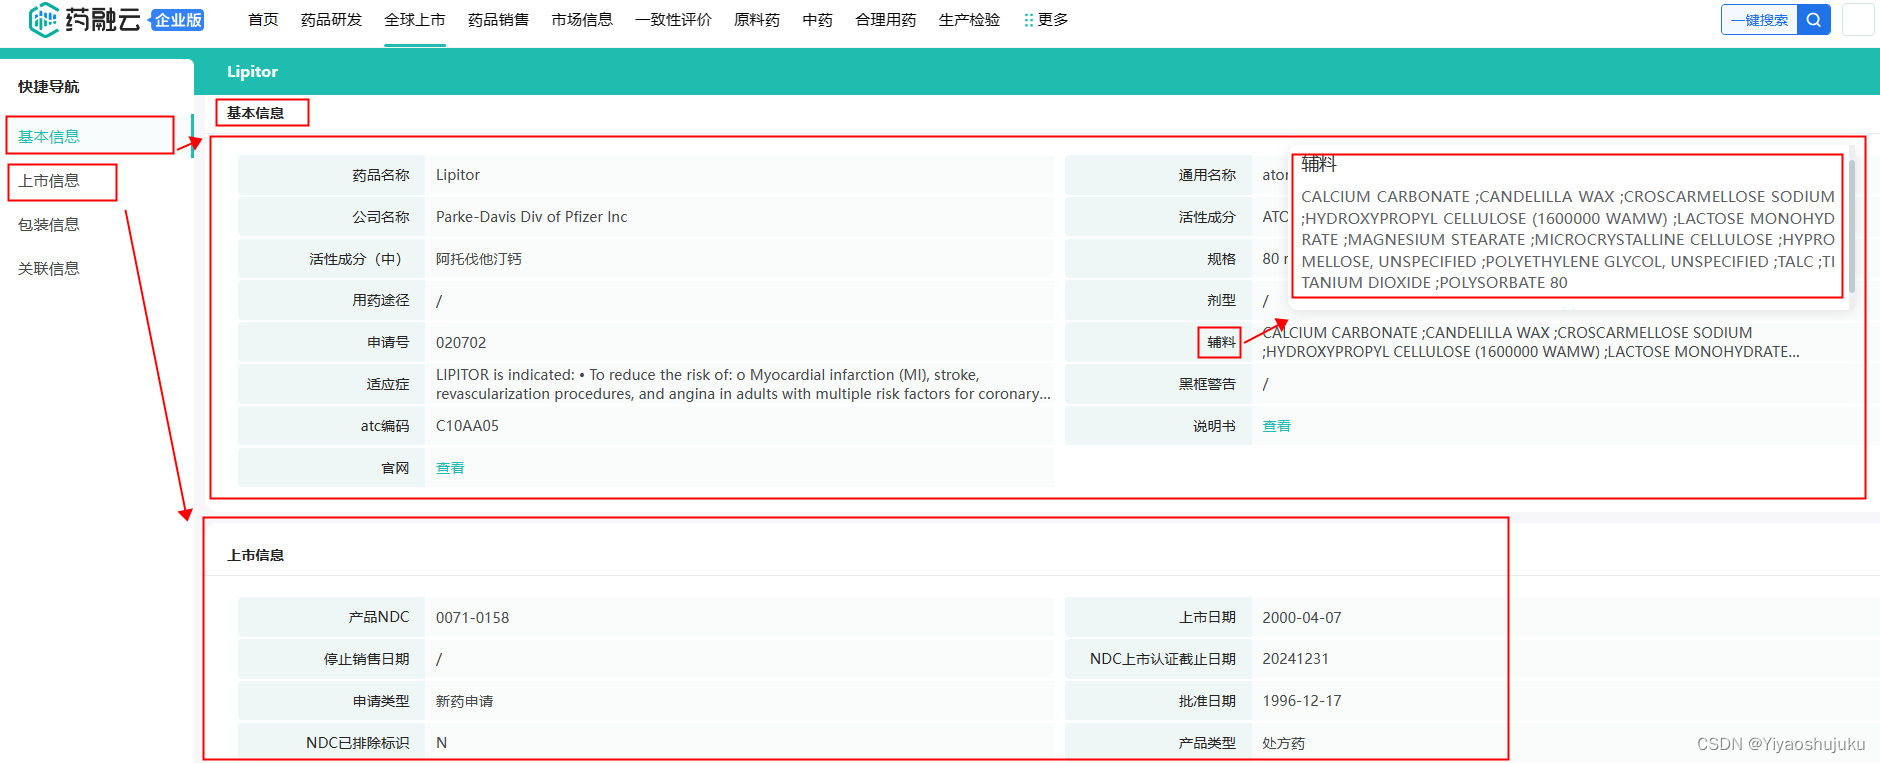Click the 一键搜索 search field
1880x763 pixels.
[1760, 20]
